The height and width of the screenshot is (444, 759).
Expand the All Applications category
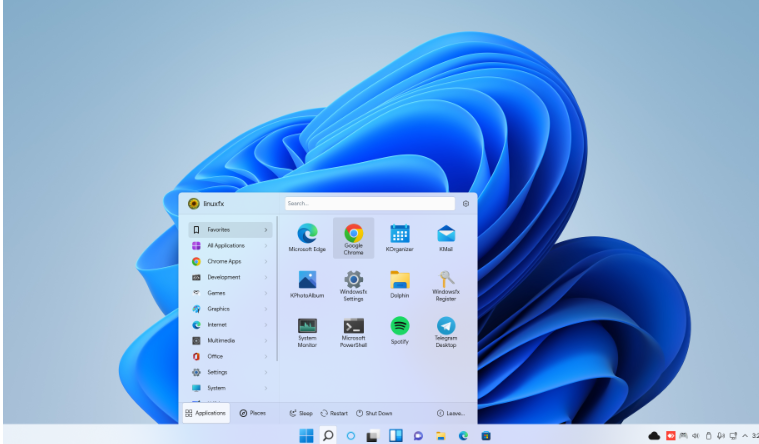tap(230, 245)
